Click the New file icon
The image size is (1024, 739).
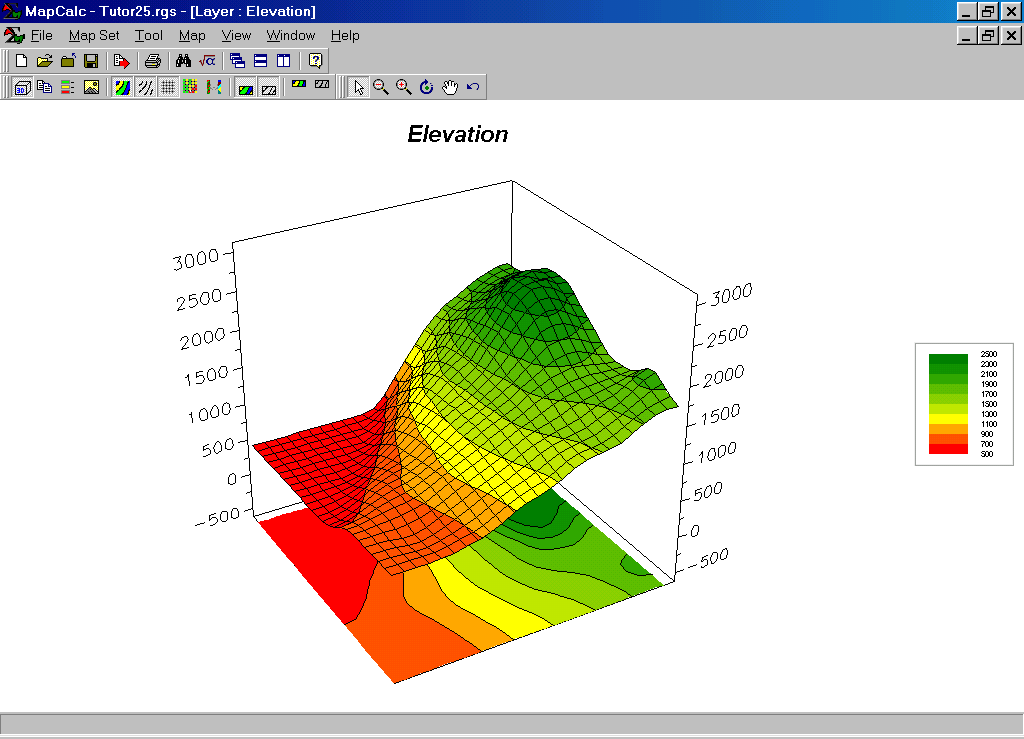21,61
